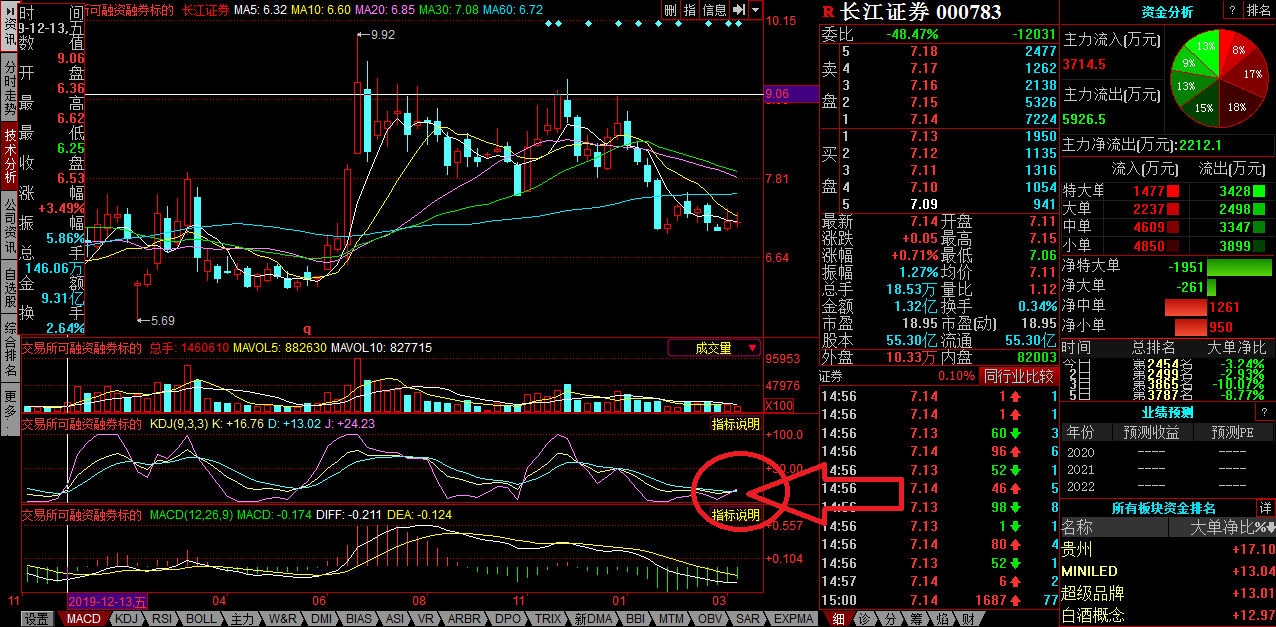Click the 白酒概念 sector row

pos(1168,615)
